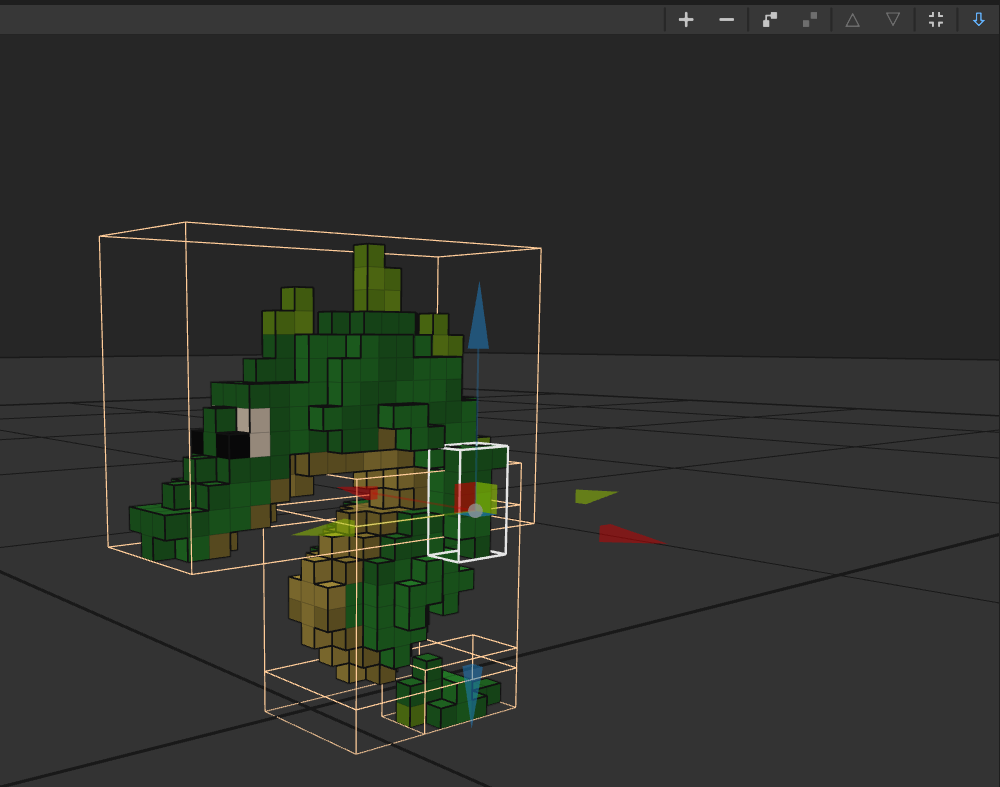The width and height of the screenshot is (1000, 787).
Task: Click the four-corner collapse icon
Action: (x=936, y=20)
